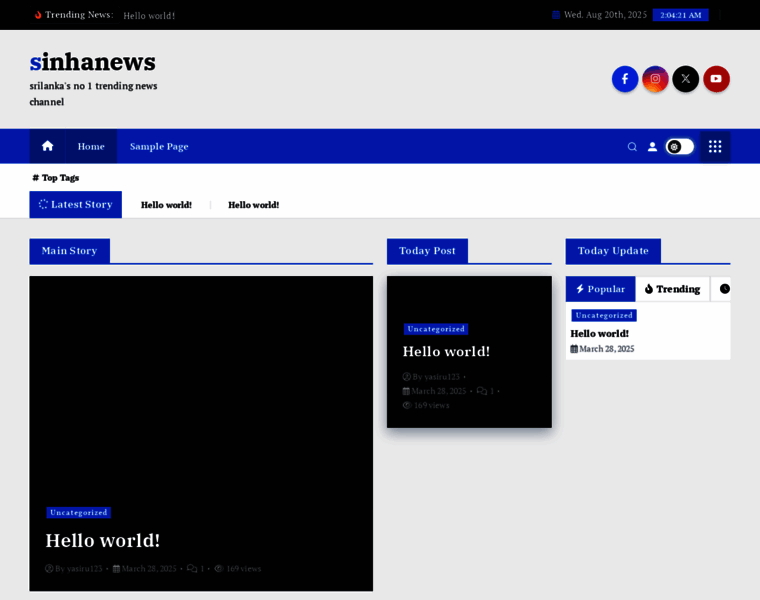Switch to the Popular tab

[600, 289]
